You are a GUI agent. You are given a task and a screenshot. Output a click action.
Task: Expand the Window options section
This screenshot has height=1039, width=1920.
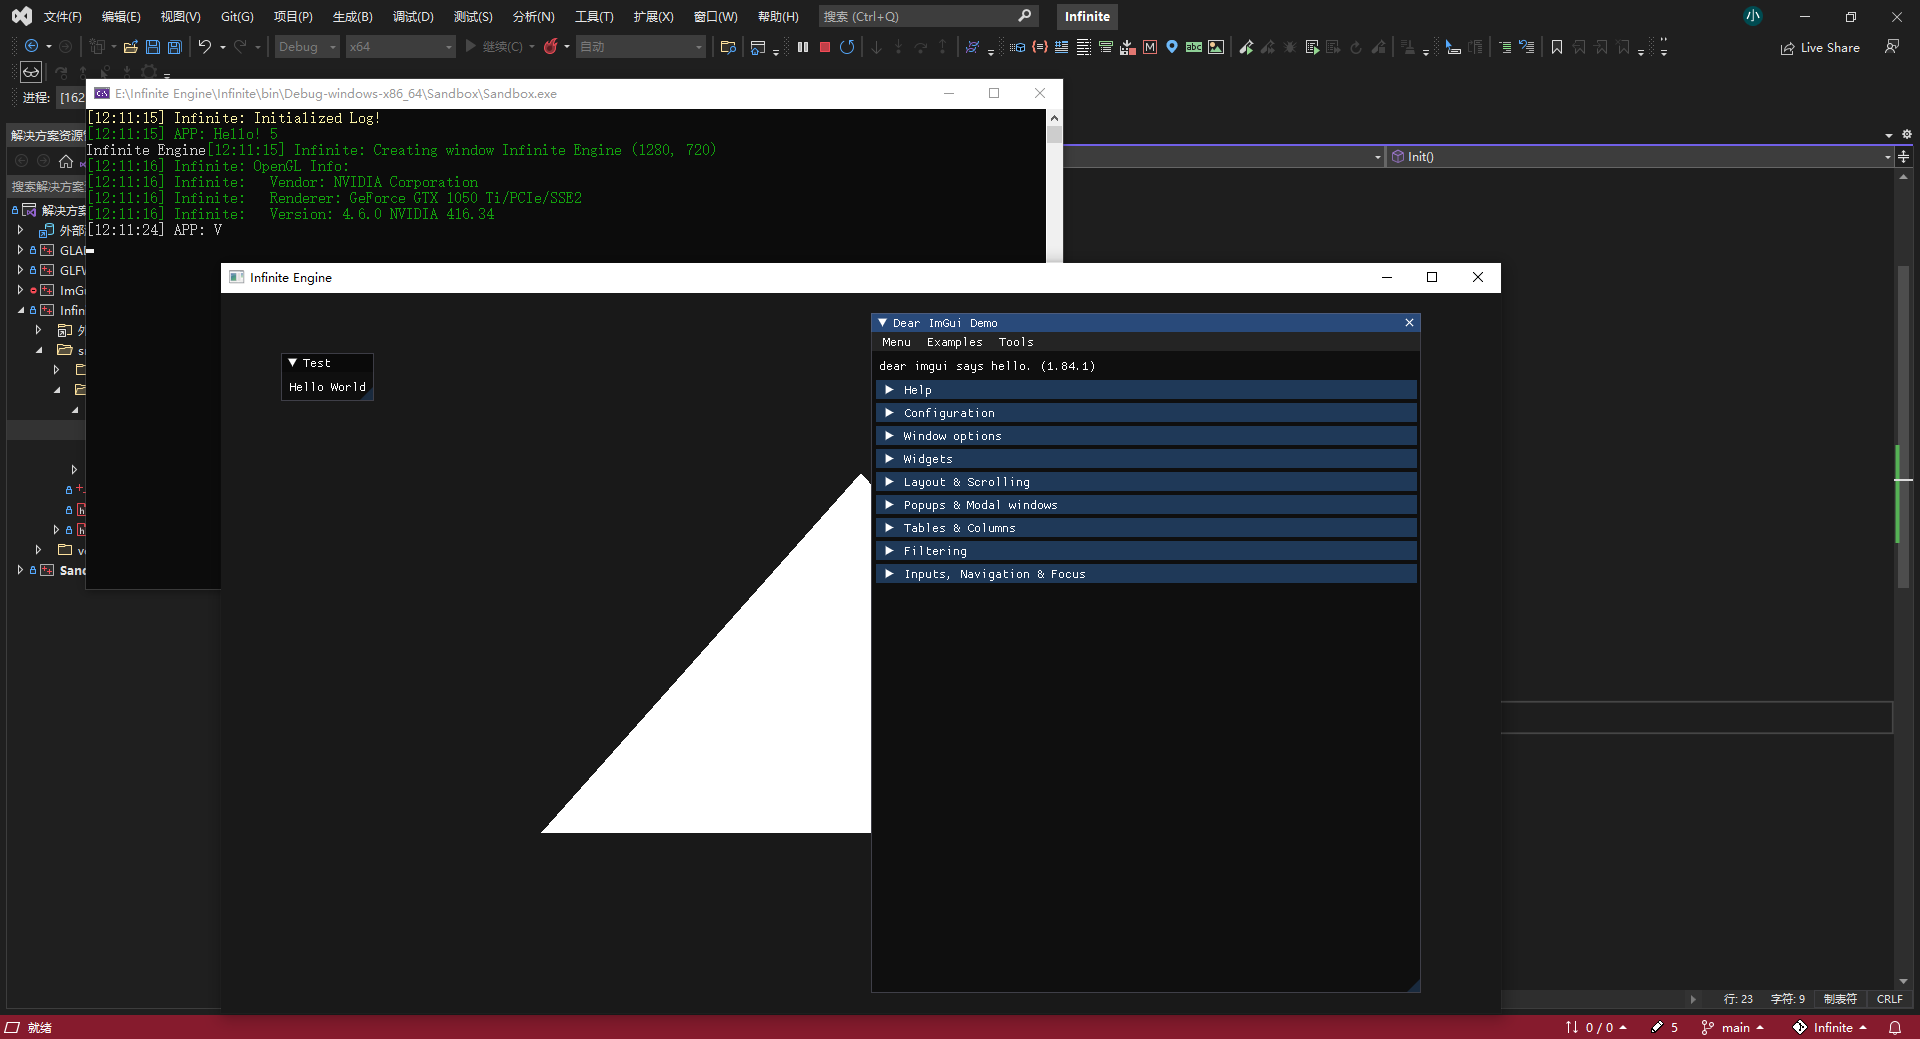[x=1146, y=436]
